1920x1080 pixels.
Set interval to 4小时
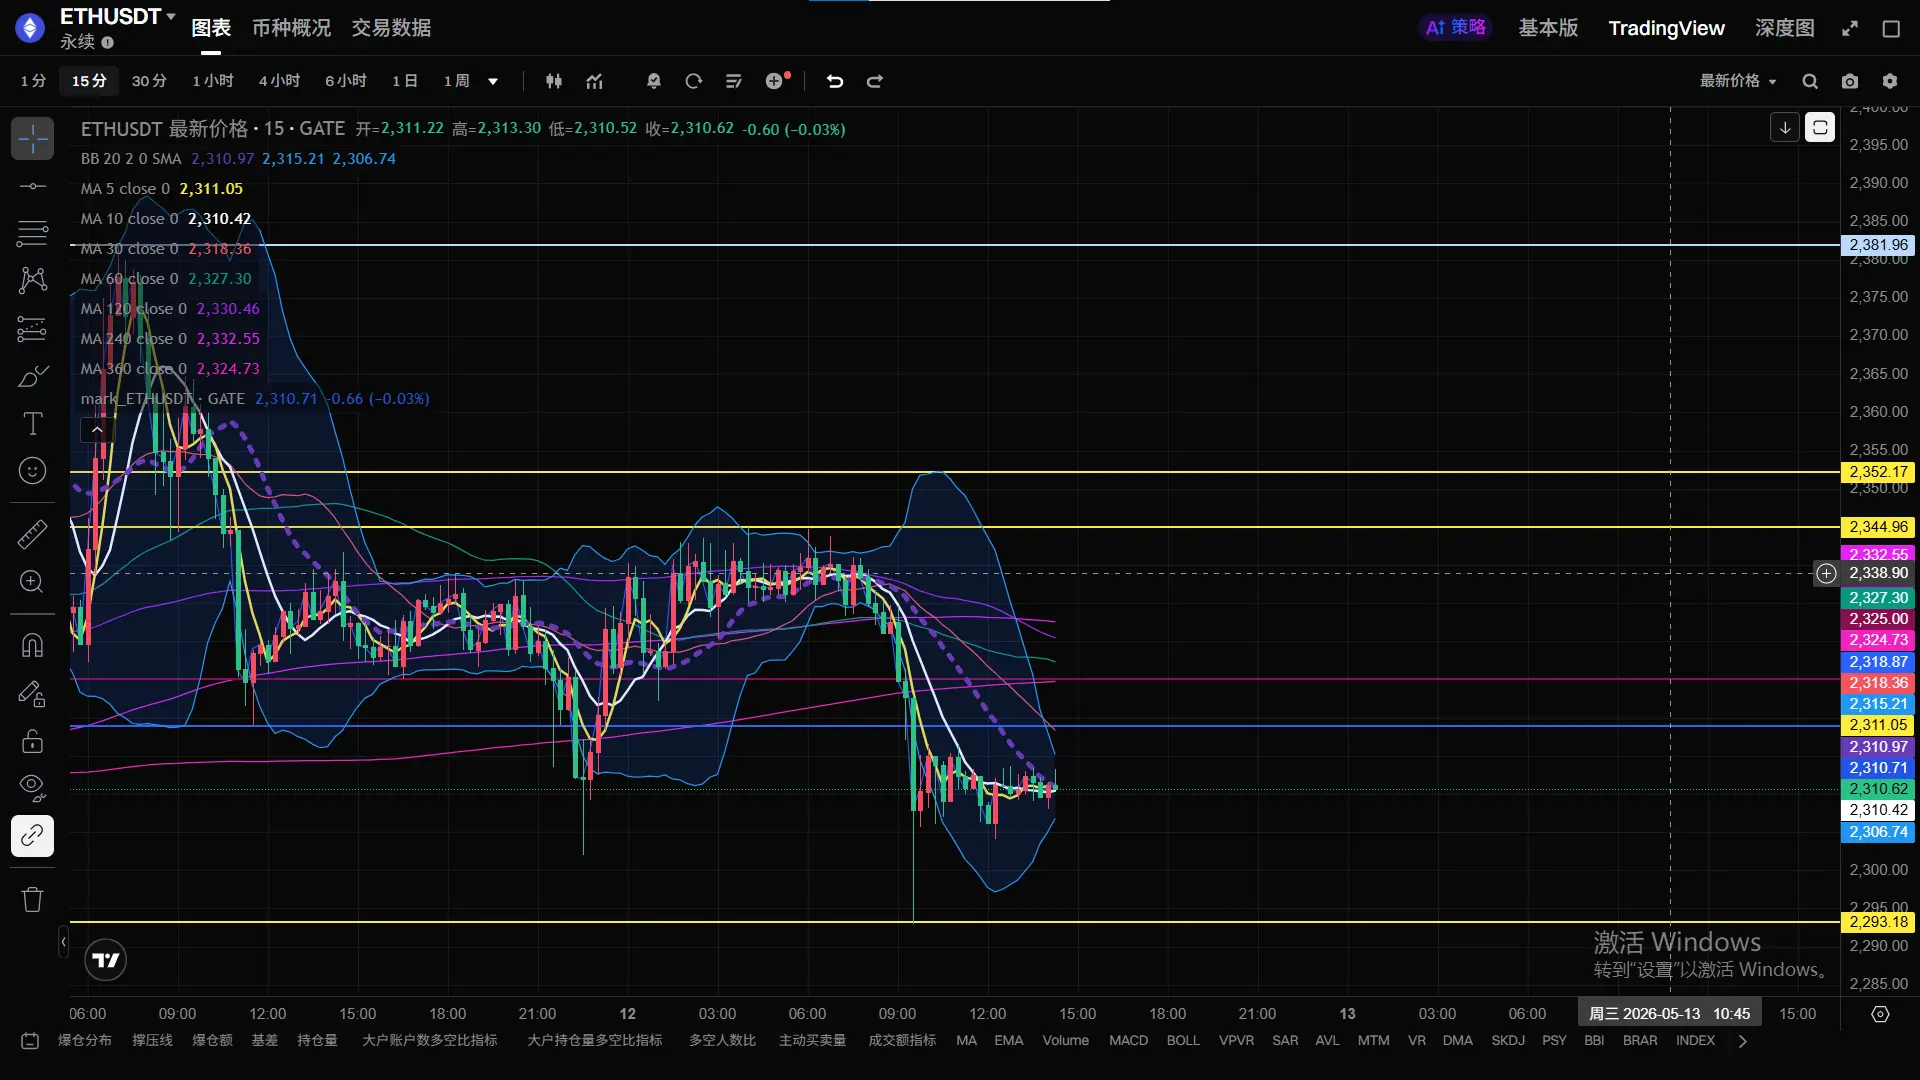[x=279, y=81]
